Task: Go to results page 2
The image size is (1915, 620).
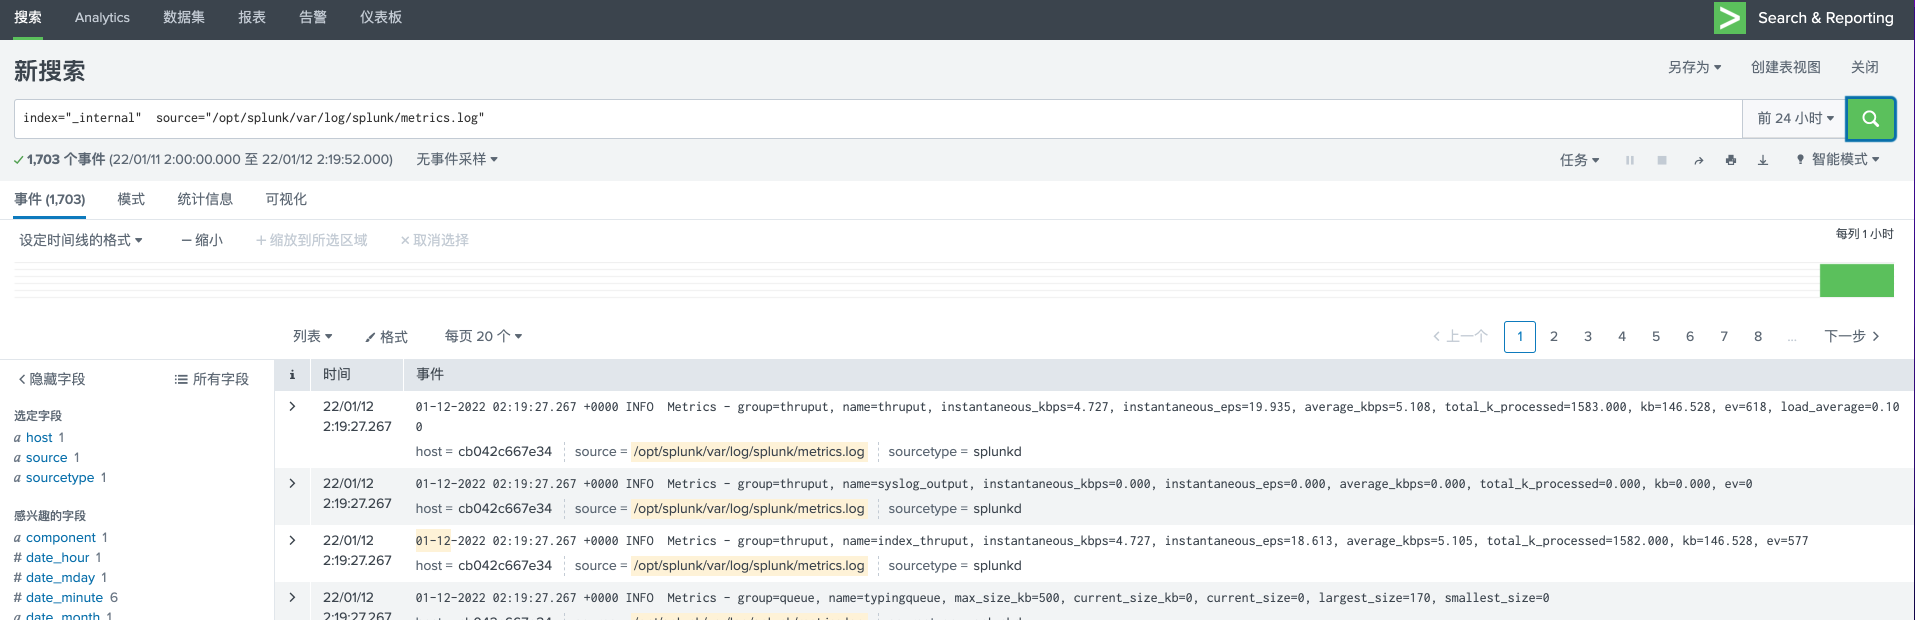Action: click(1554, 336)
